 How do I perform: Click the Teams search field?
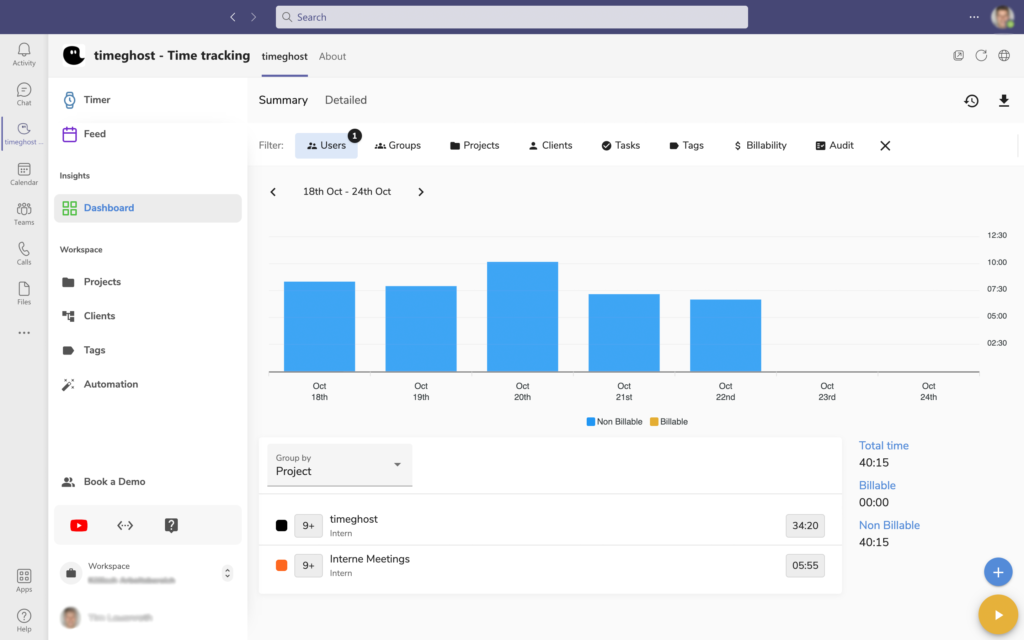coord(512,17)
